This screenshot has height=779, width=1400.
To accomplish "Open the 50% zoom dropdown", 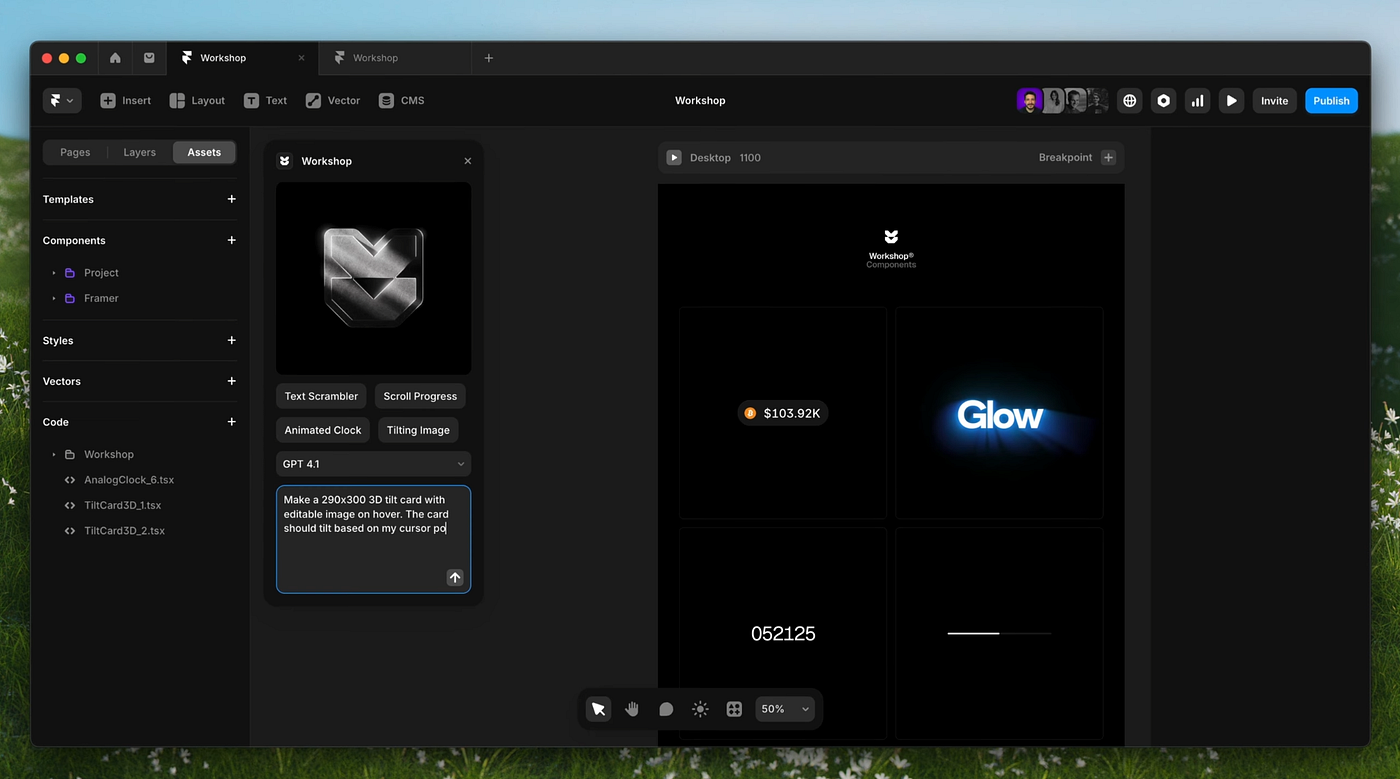I will click(785, 709).
